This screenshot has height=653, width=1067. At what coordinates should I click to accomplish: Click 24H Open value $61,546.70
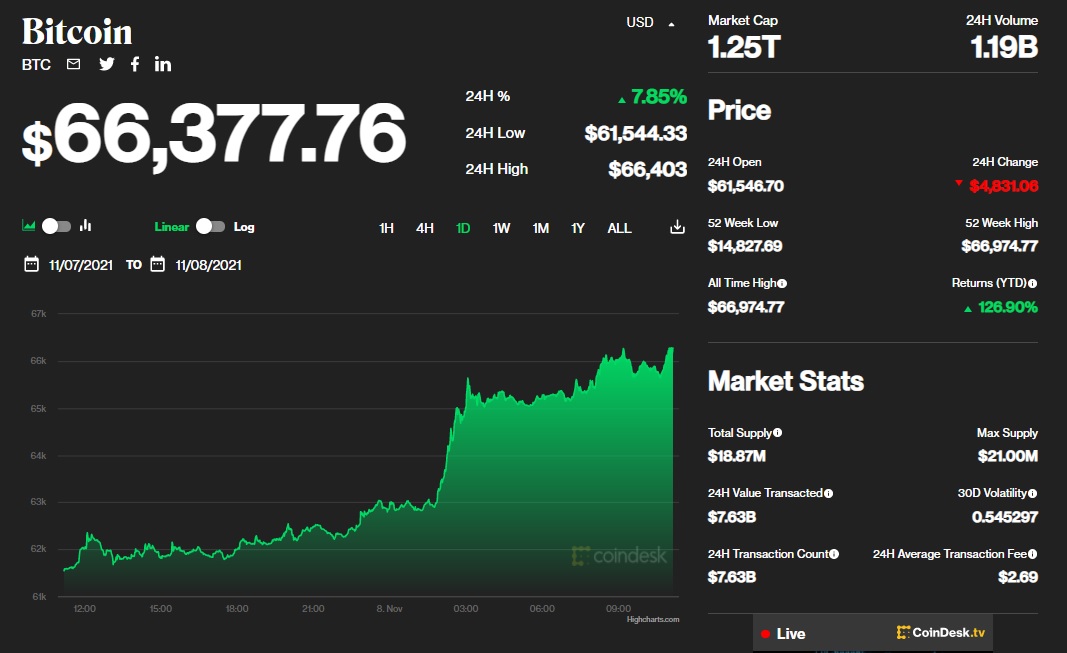coord(746,186)
